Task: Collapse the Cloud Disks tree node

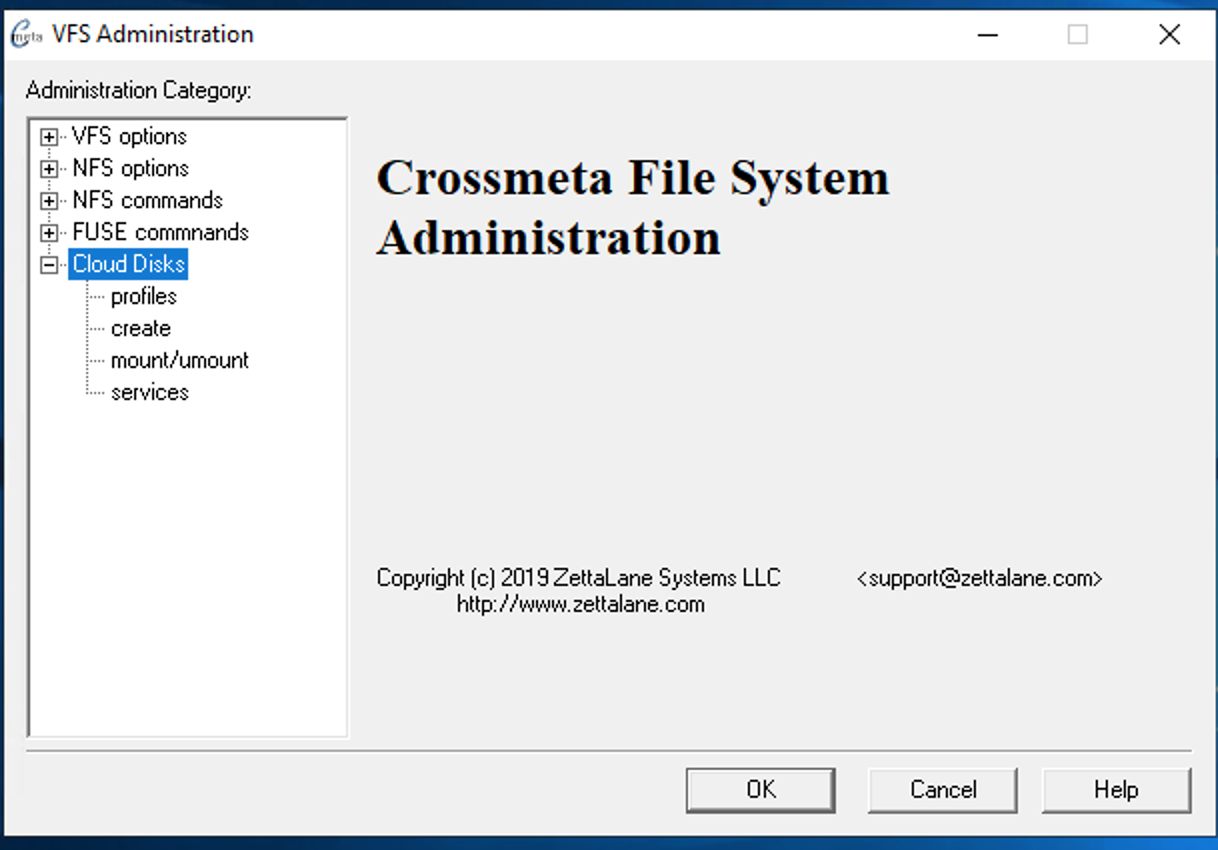Action: [49, 265]
